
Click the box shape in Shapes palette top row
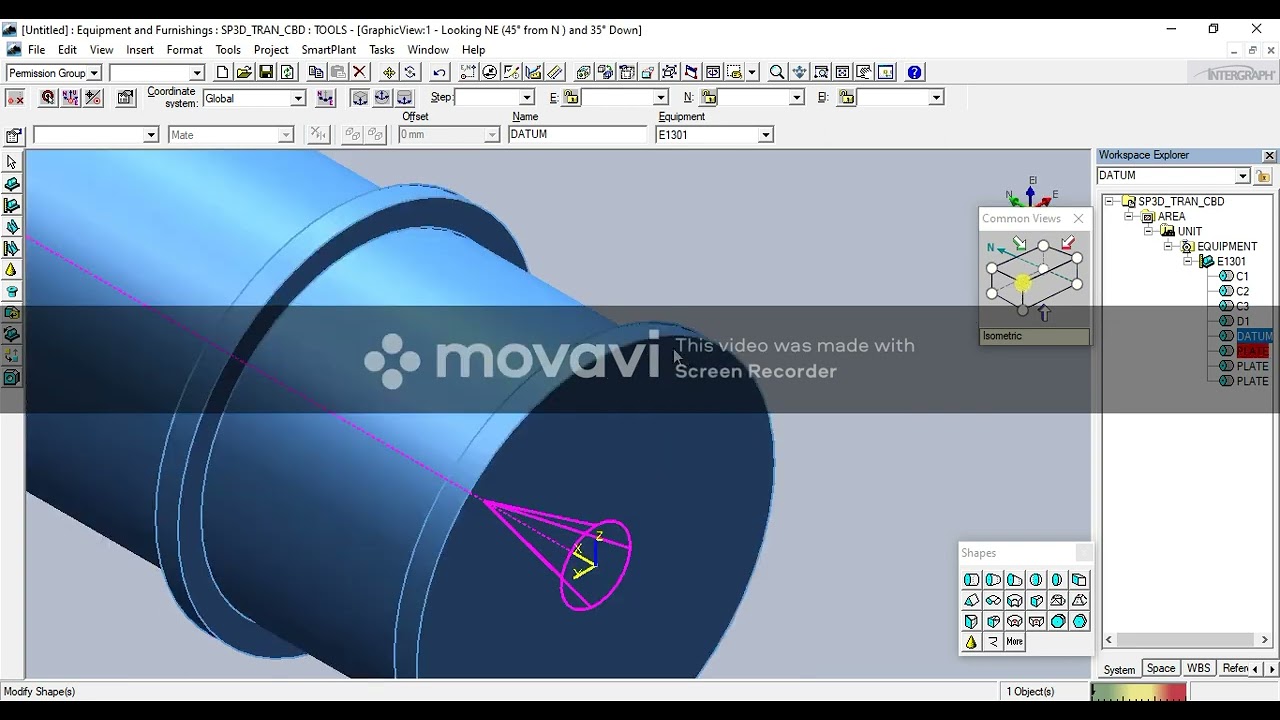[1079, 580]
